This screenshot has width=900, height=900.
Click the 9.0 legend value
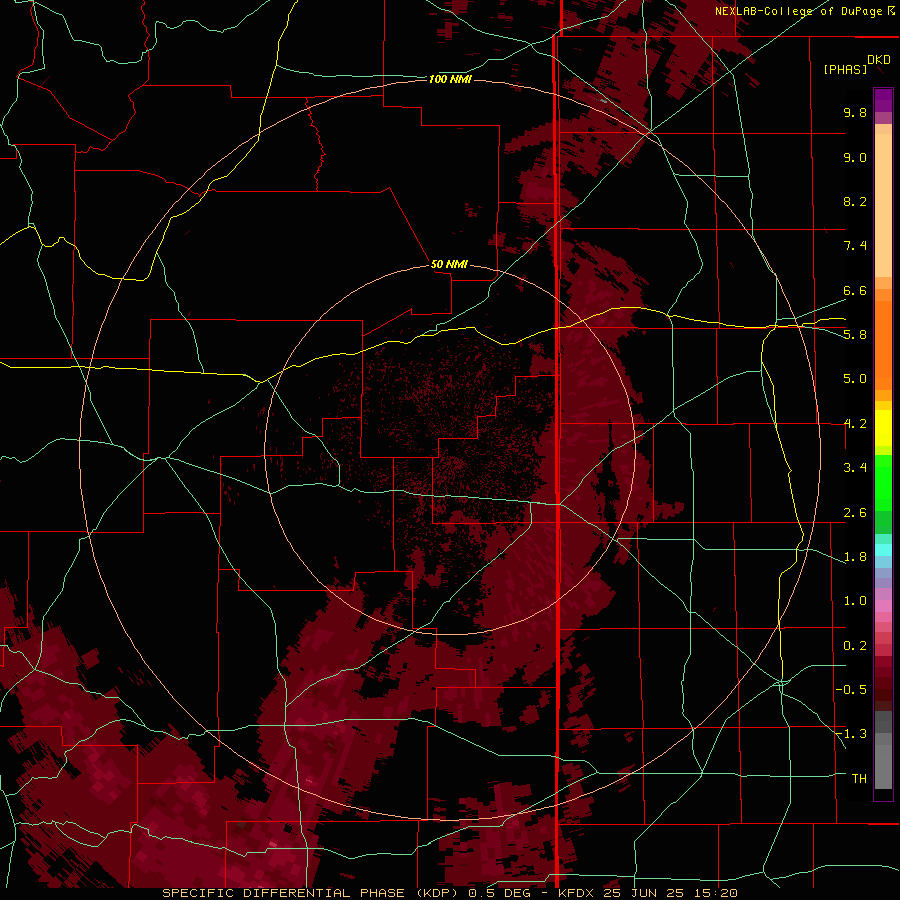tap(855, 157)
